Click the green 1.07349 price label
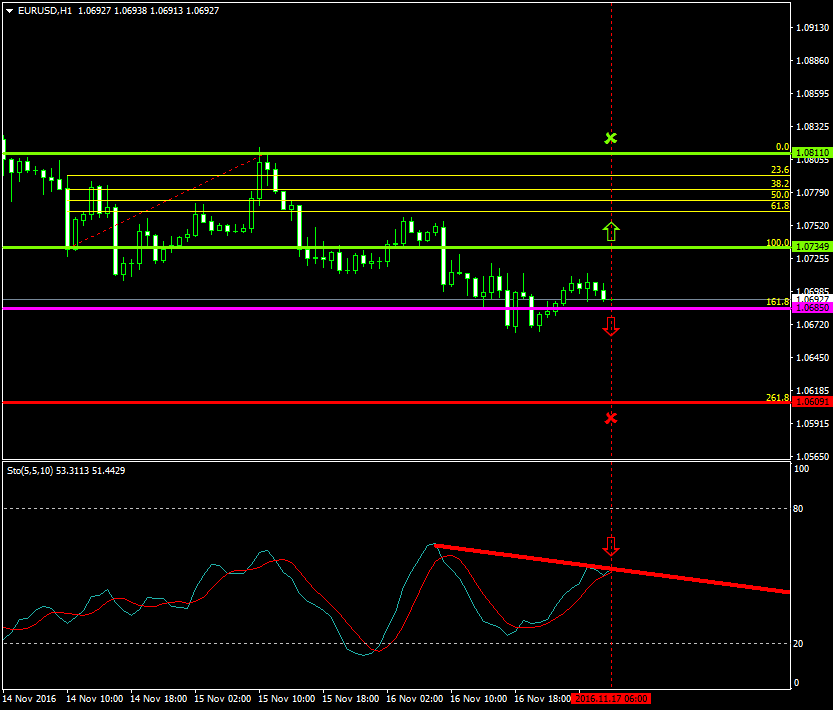The image size is (833, 710). [811, 247]
